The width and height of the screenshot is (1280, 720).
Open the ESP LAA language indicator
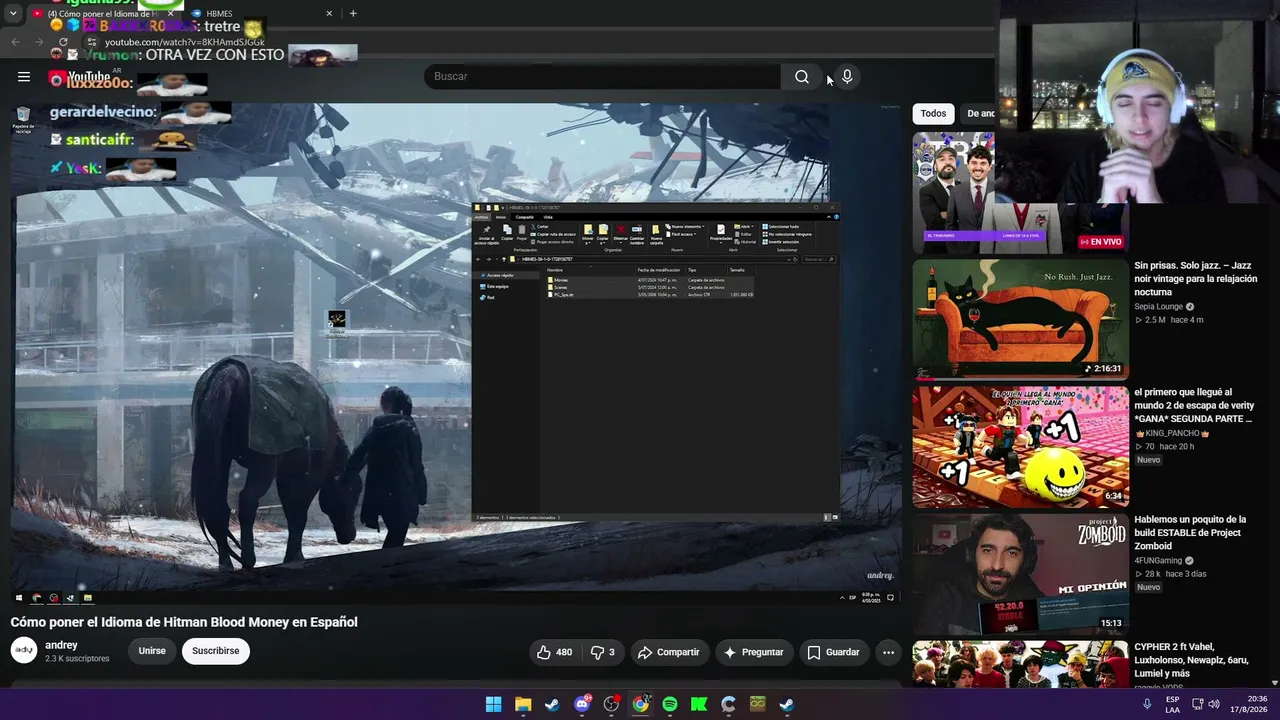coord(1172,704)
